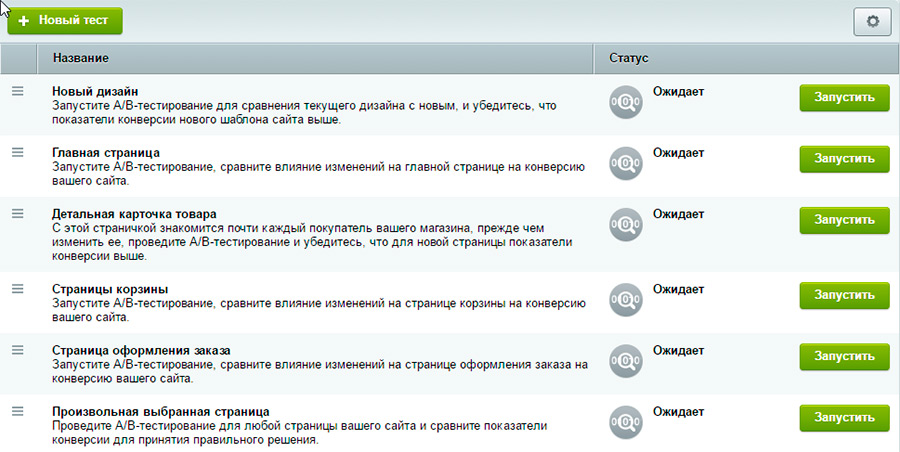The width and height of the screenshot is (900, 452).
Task: Click the Название column header
Action: [80, 59]
